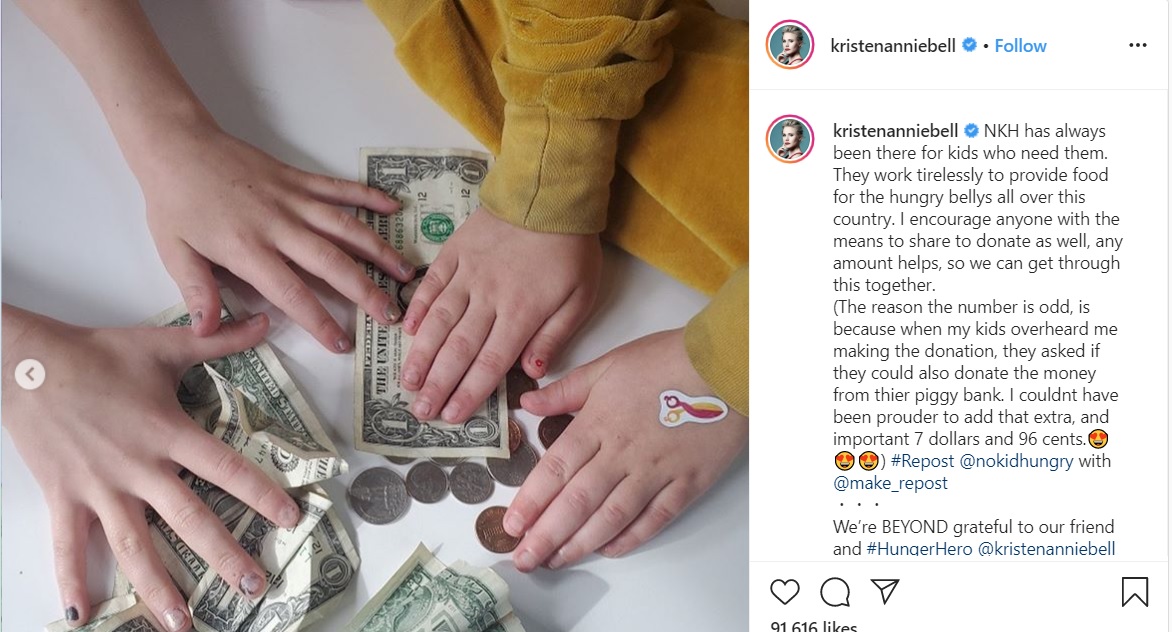The height and width of the screenshot is (632, 1172).
Task: Click the verified badge next to the header username
Action: pos(969,45)
